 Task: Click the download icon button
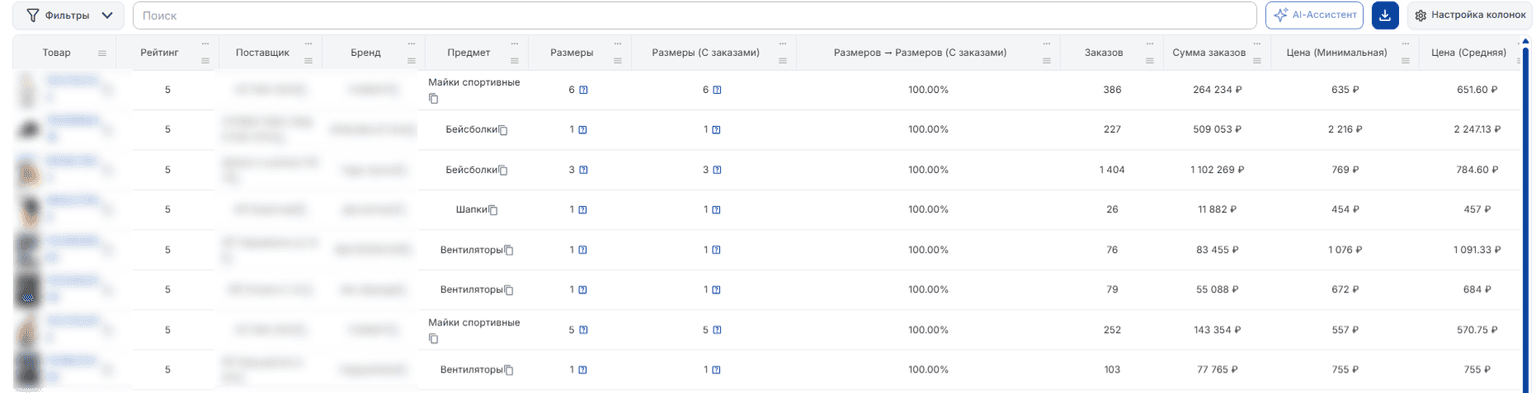(1385, 15)
